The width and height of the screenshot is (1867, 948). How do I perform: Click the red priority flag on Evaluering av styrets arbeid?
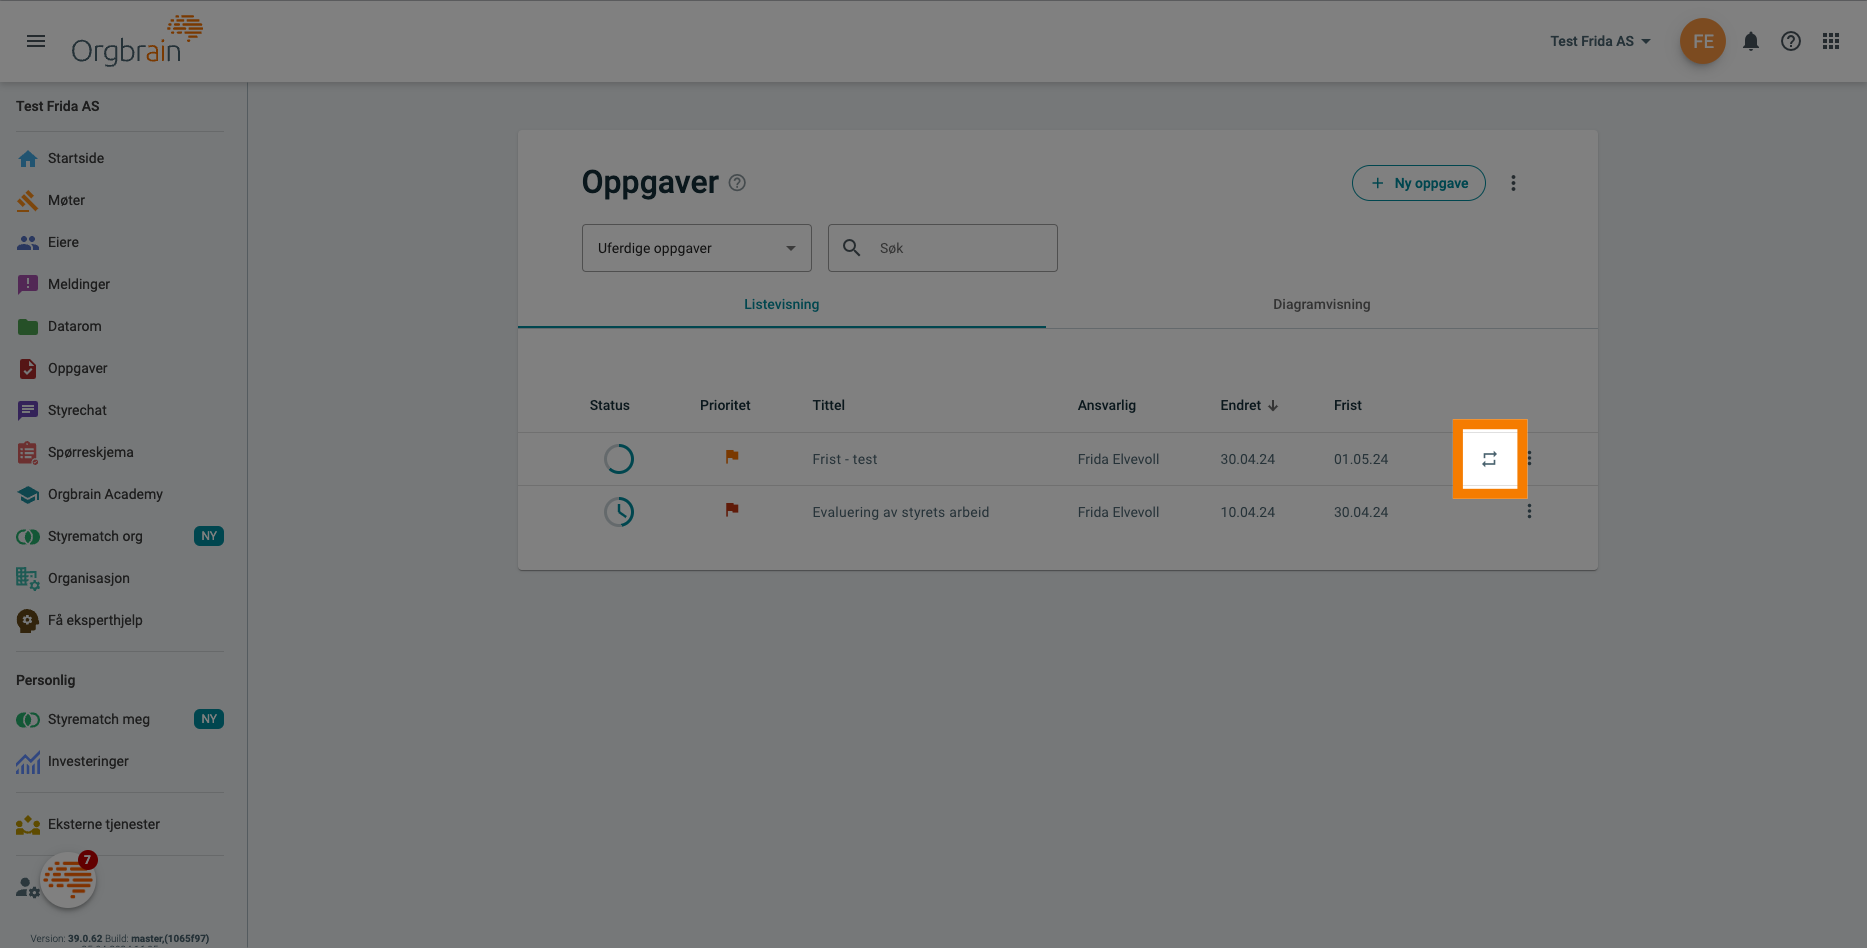(x=732, y=510)
